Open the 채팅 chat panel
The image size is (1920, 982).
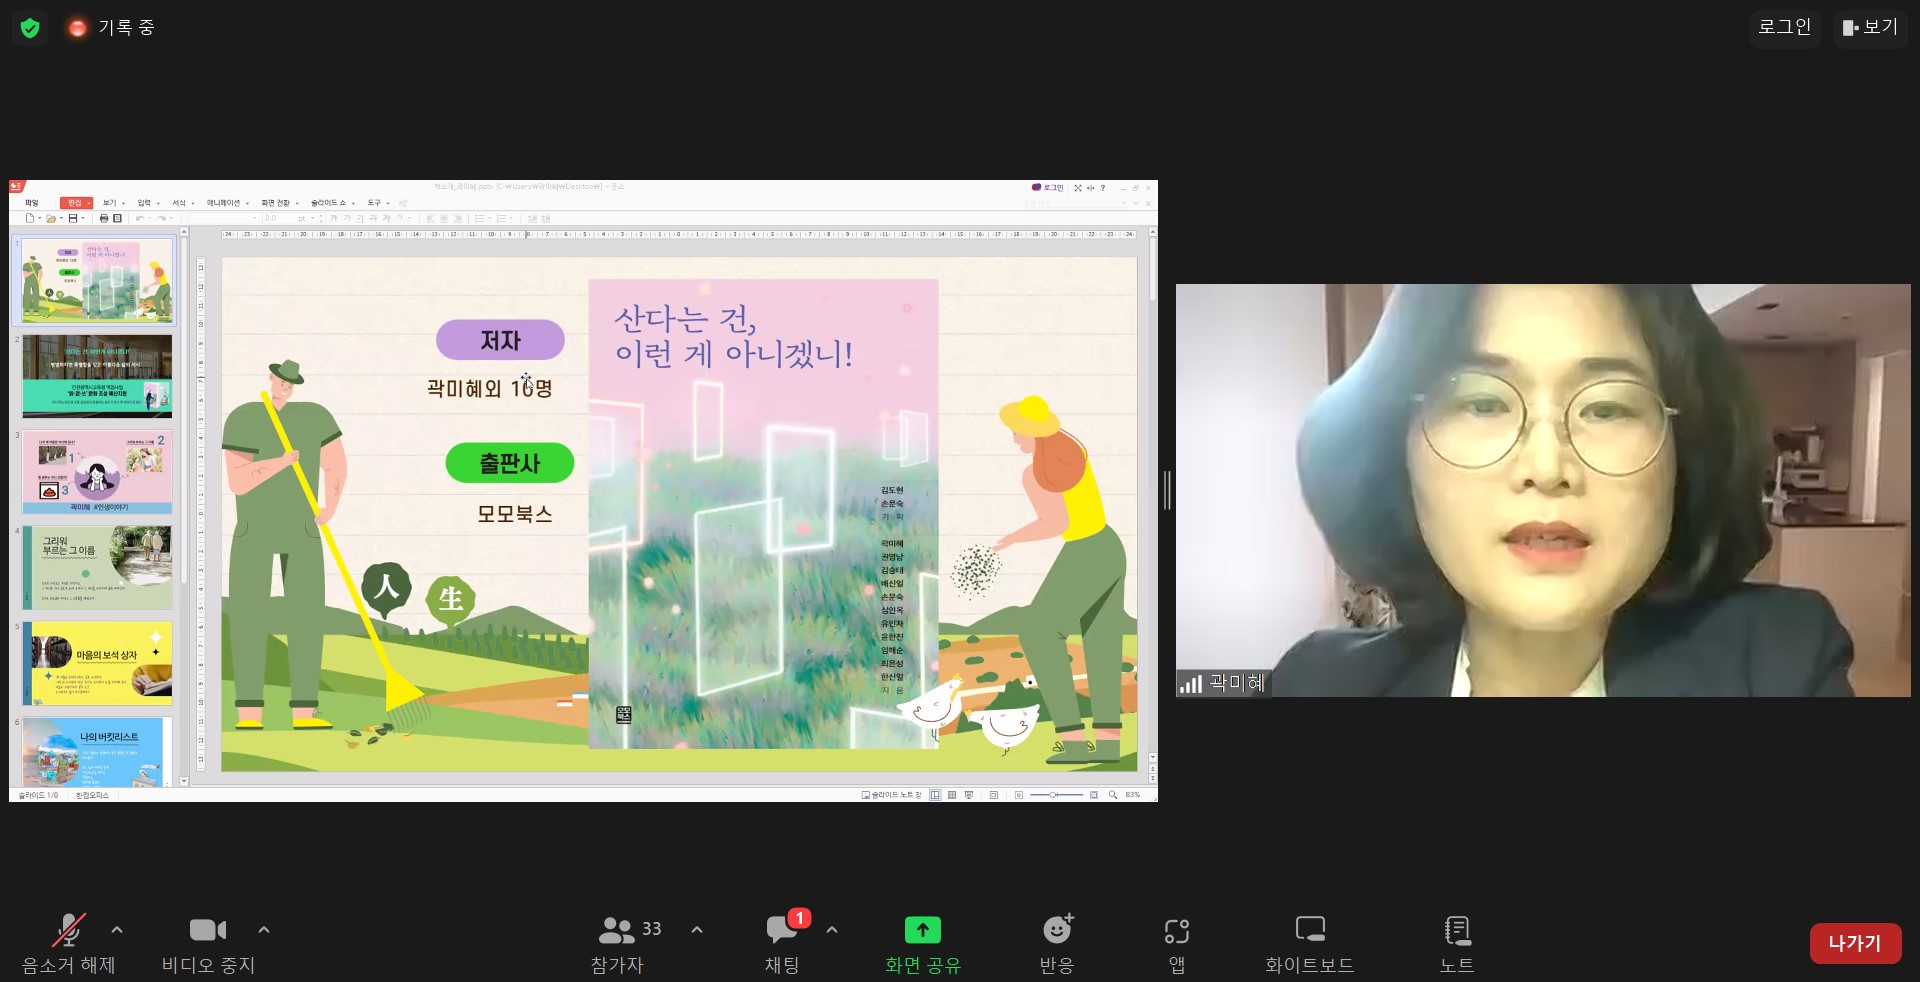pos(783,943)
